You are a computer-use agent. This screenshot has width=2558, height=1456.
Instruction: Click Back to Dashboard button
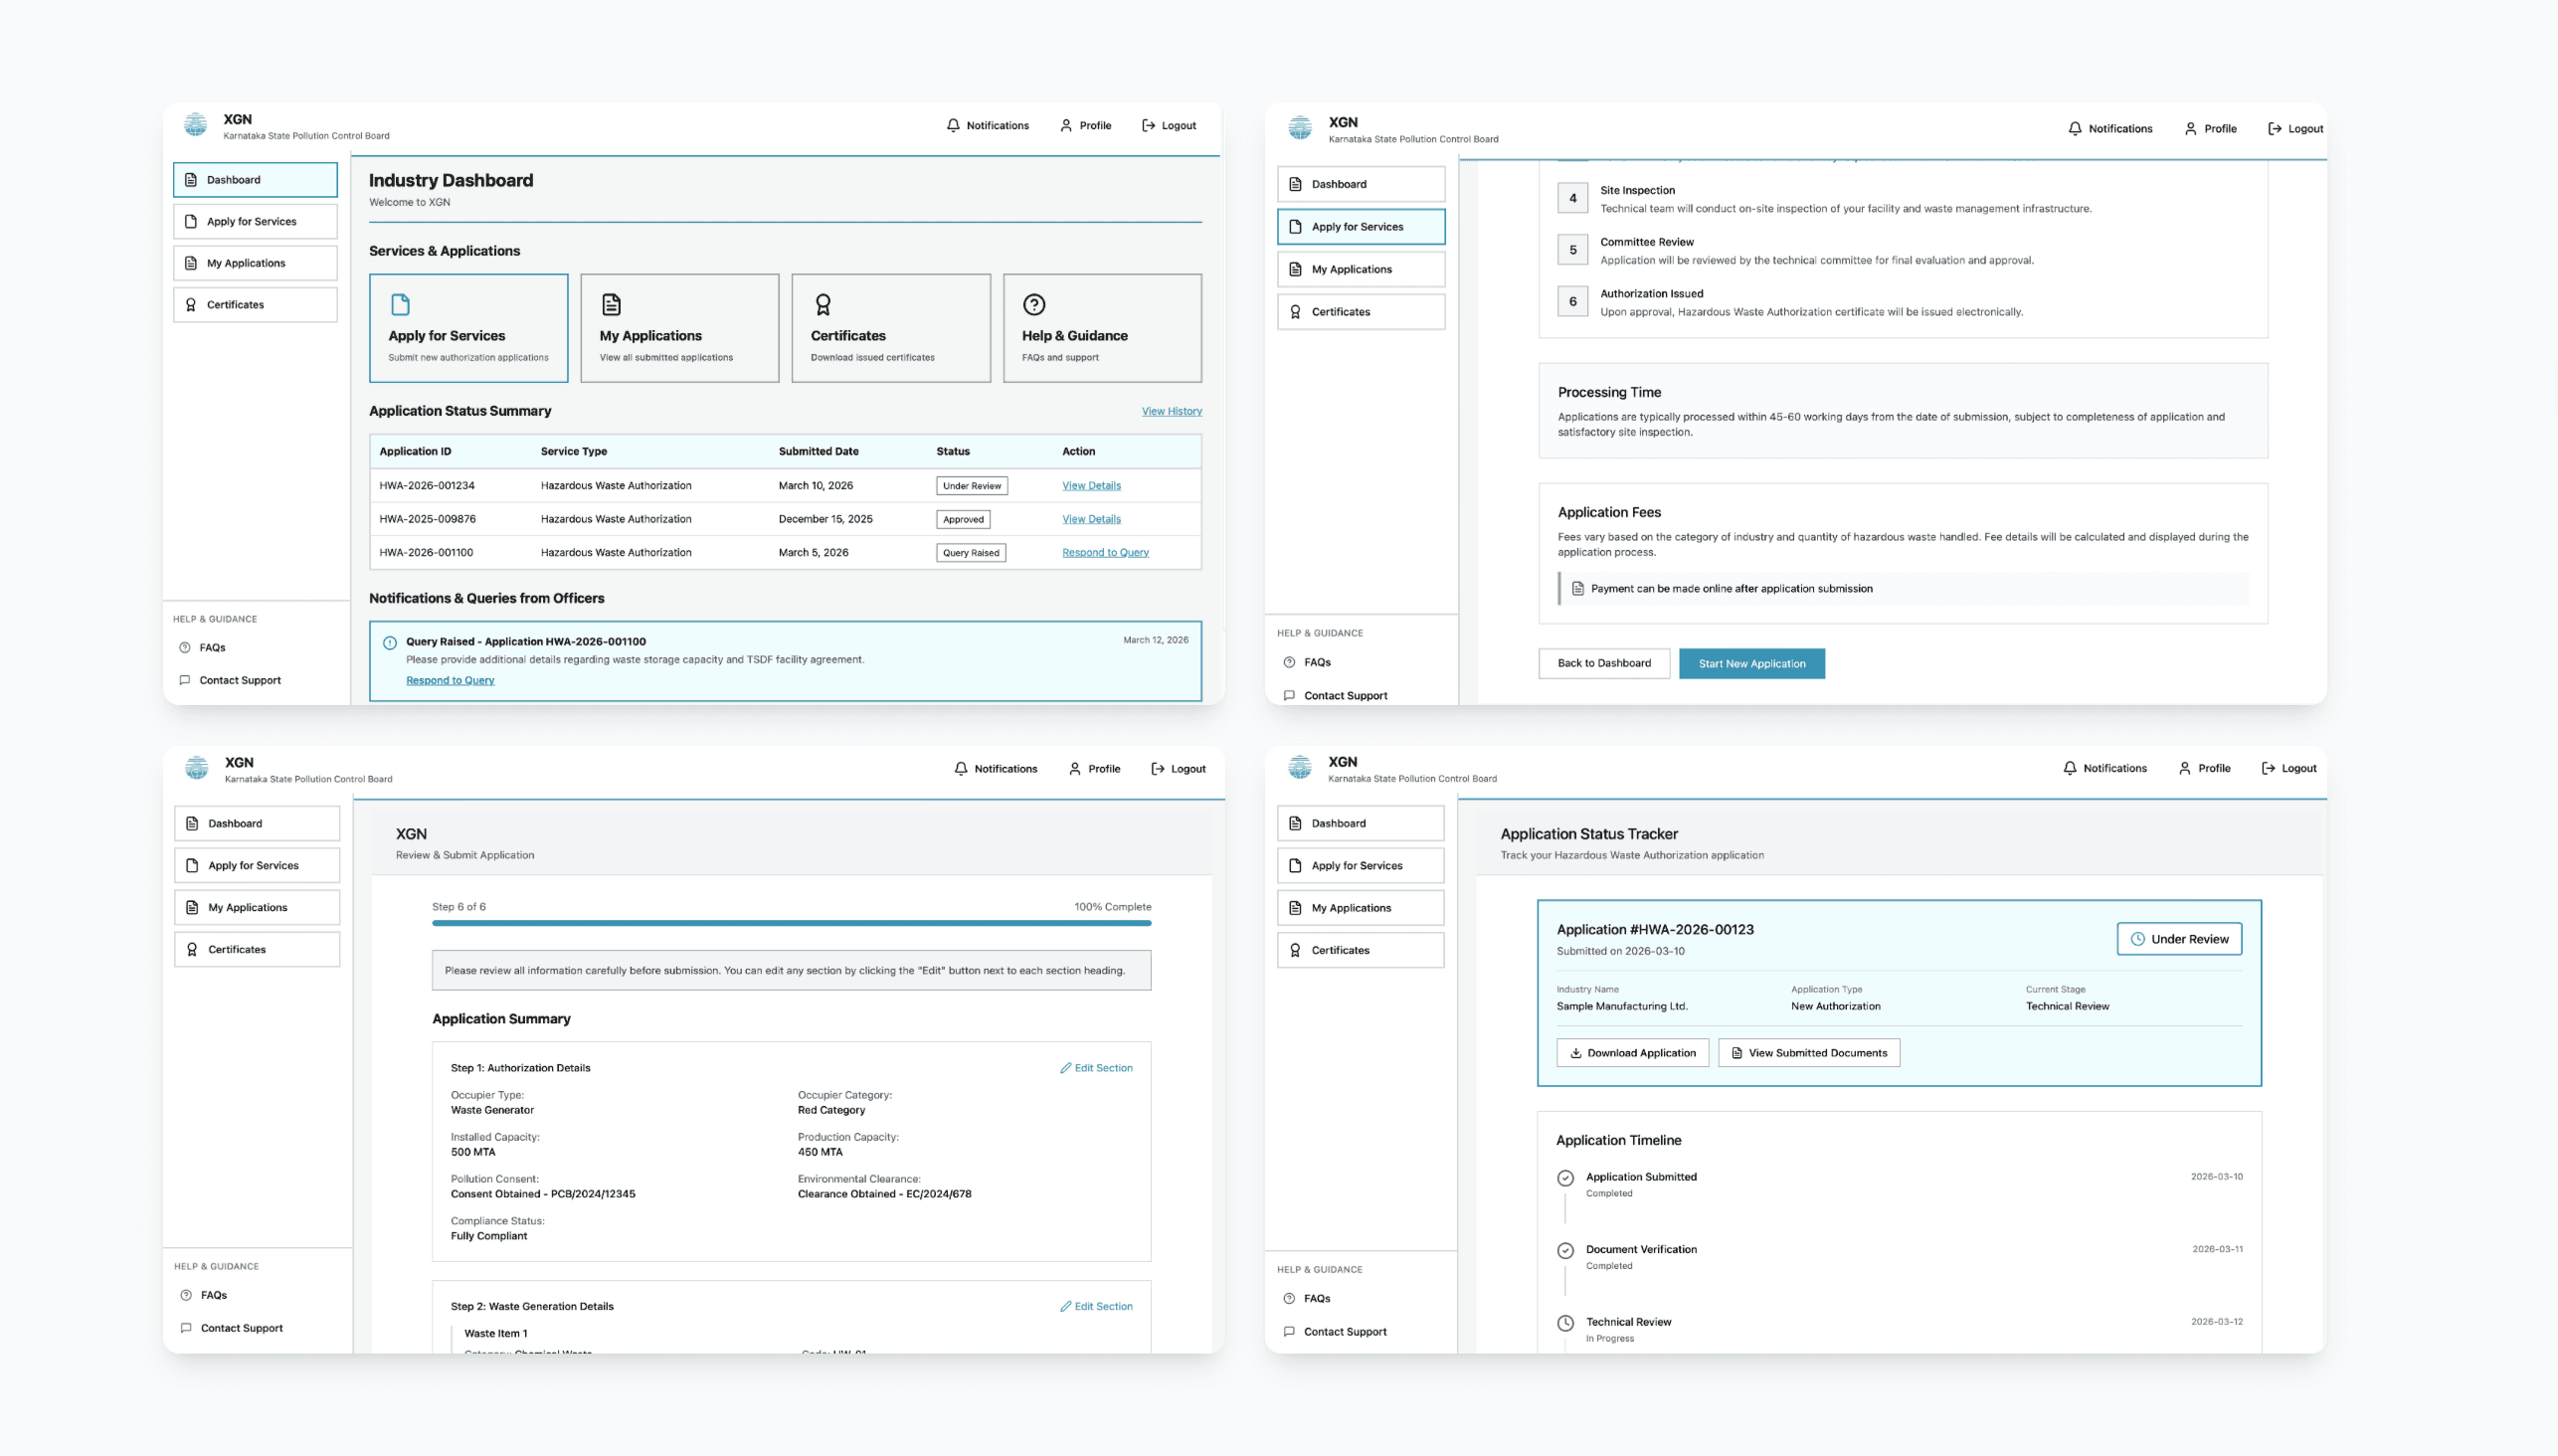(1603, 663)
